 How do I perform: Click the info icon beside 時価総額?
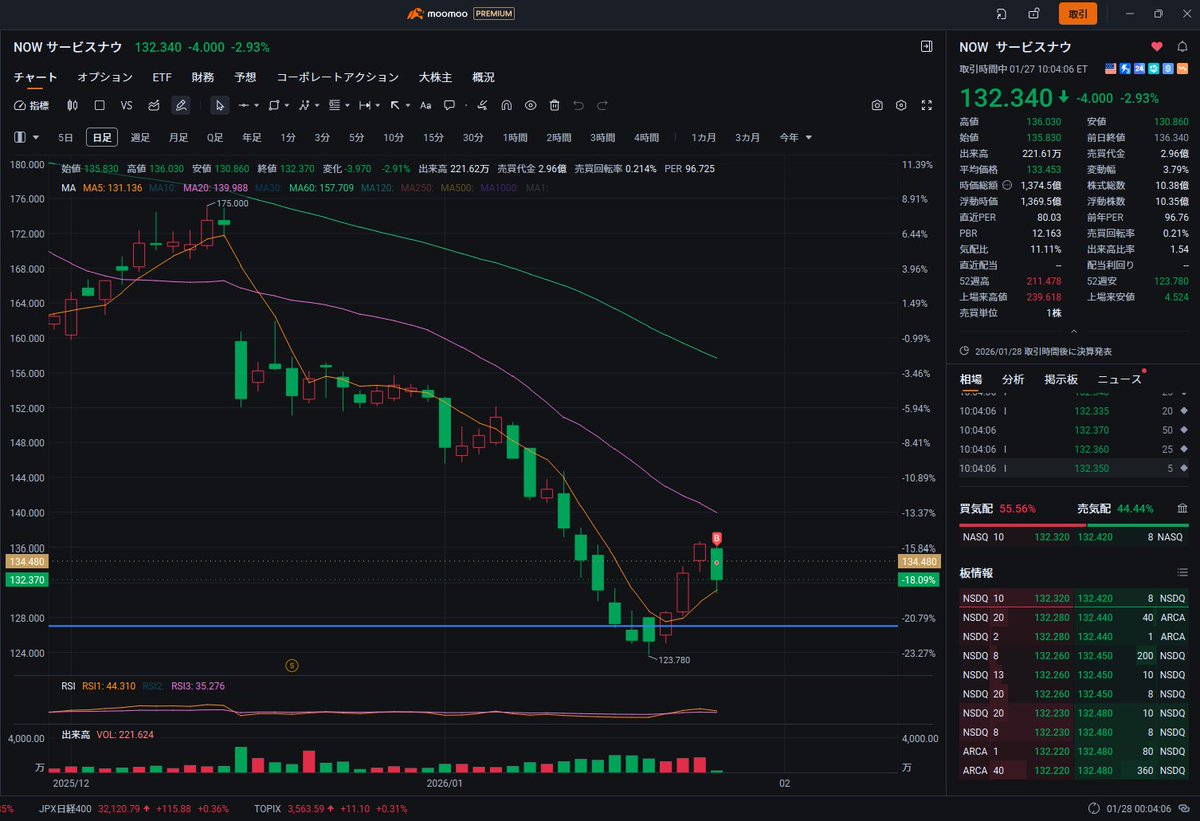coord(1007,185)
